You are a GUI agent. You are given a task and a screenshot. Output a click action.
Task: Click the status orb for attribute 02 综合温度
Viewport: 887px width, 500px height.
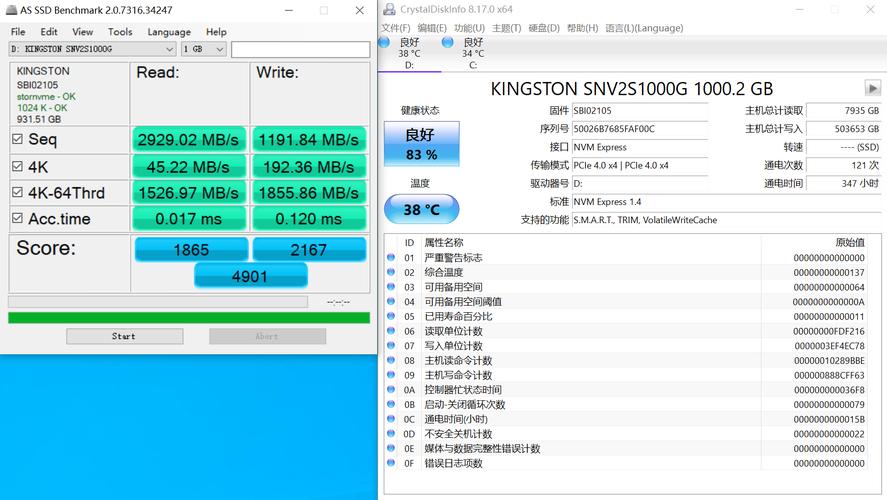pos(391,272)
